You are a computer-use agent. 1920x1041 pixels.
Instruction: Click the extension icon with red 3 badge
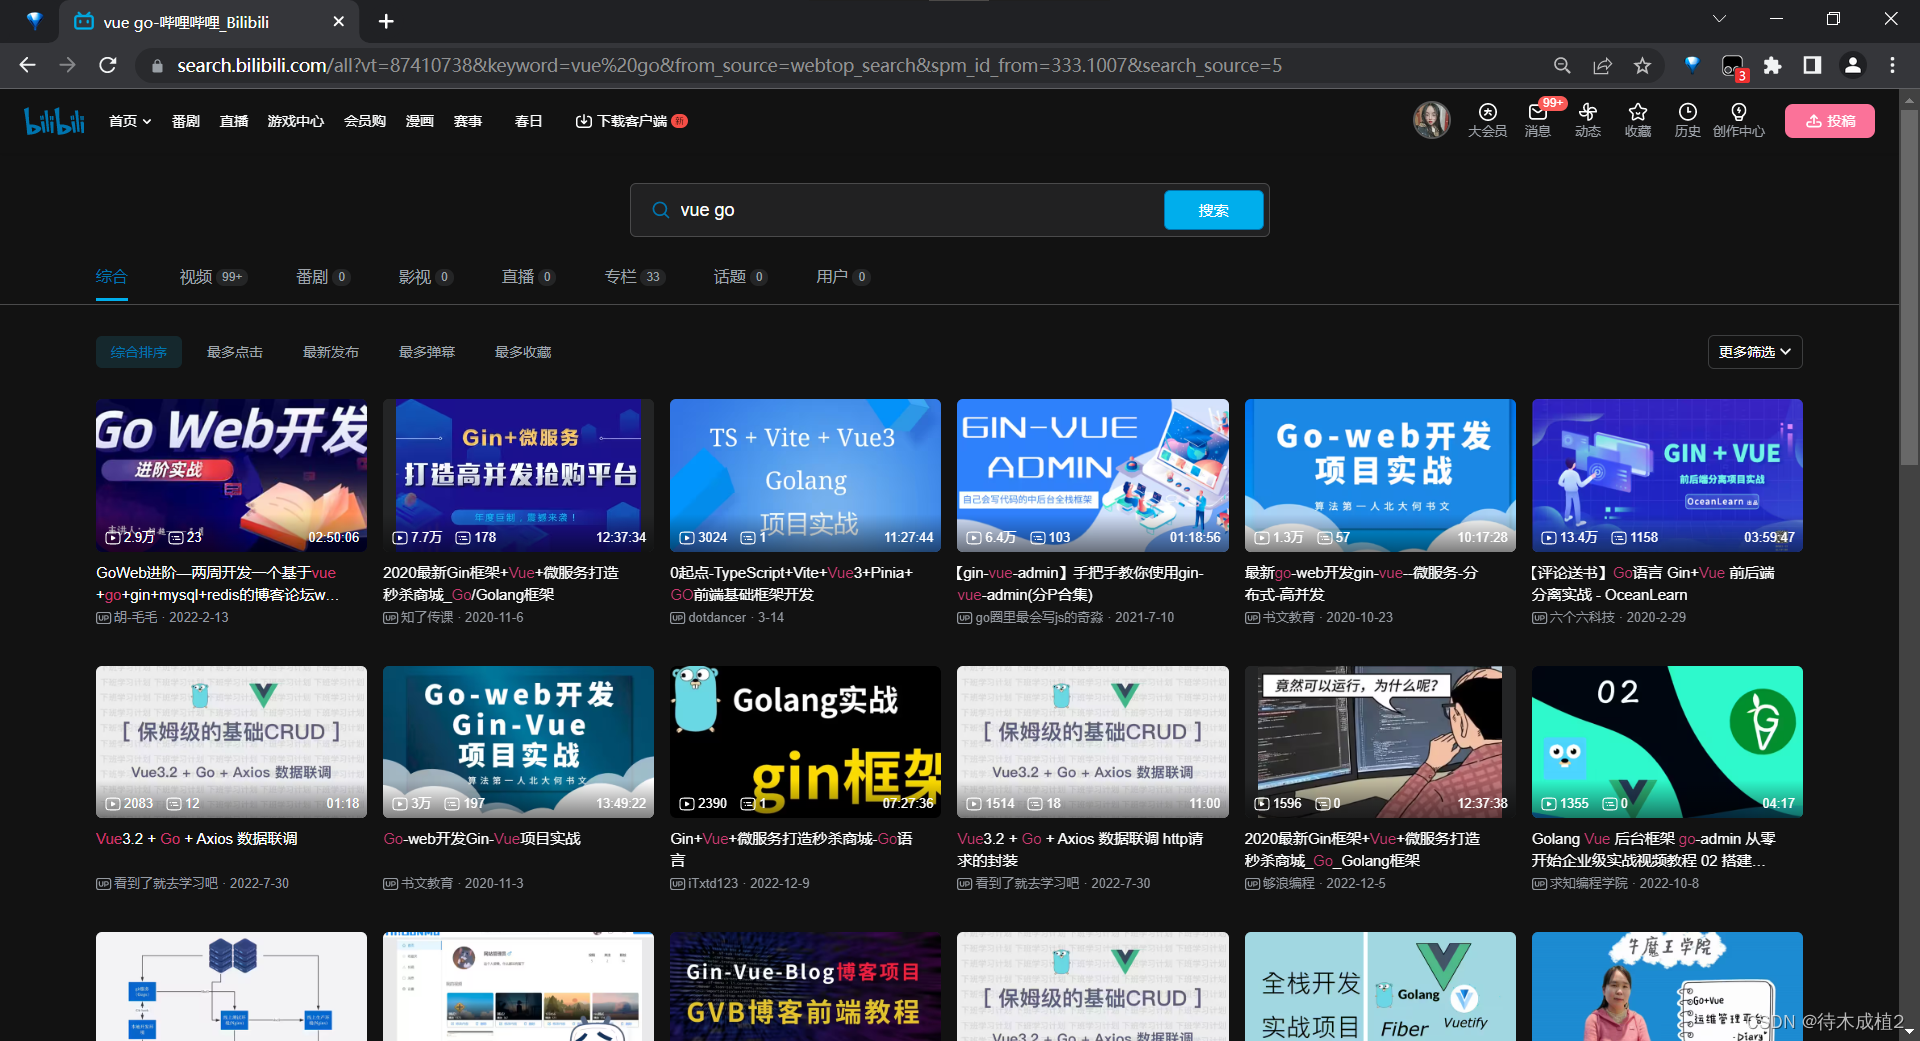click(x=1733, y=66)
